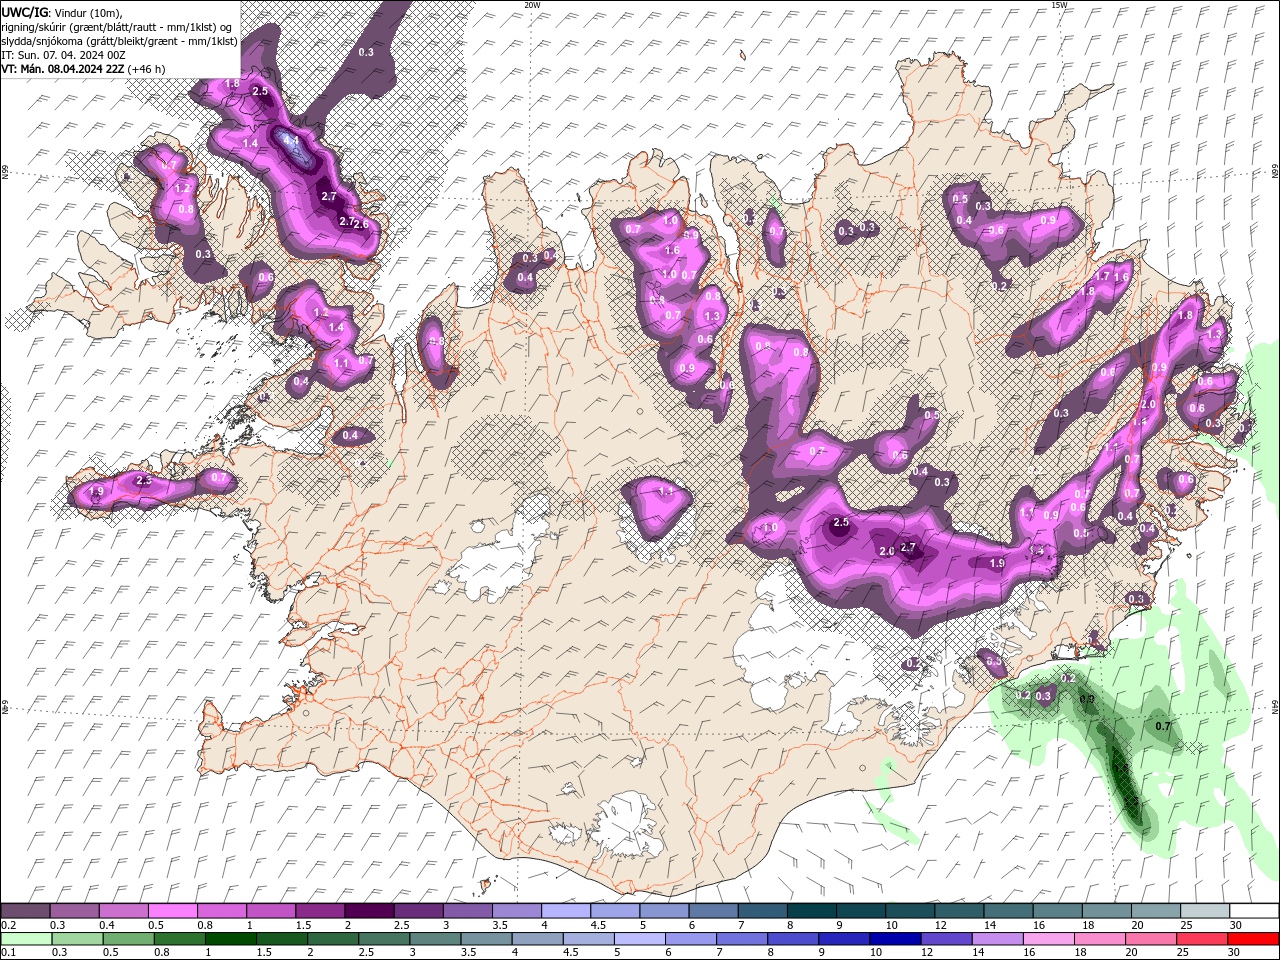The width and height of the screenshot is (1280, 960).
Task: Click the '0.7' rain value in the green offshore area
Action: [x=1163, y=726]
